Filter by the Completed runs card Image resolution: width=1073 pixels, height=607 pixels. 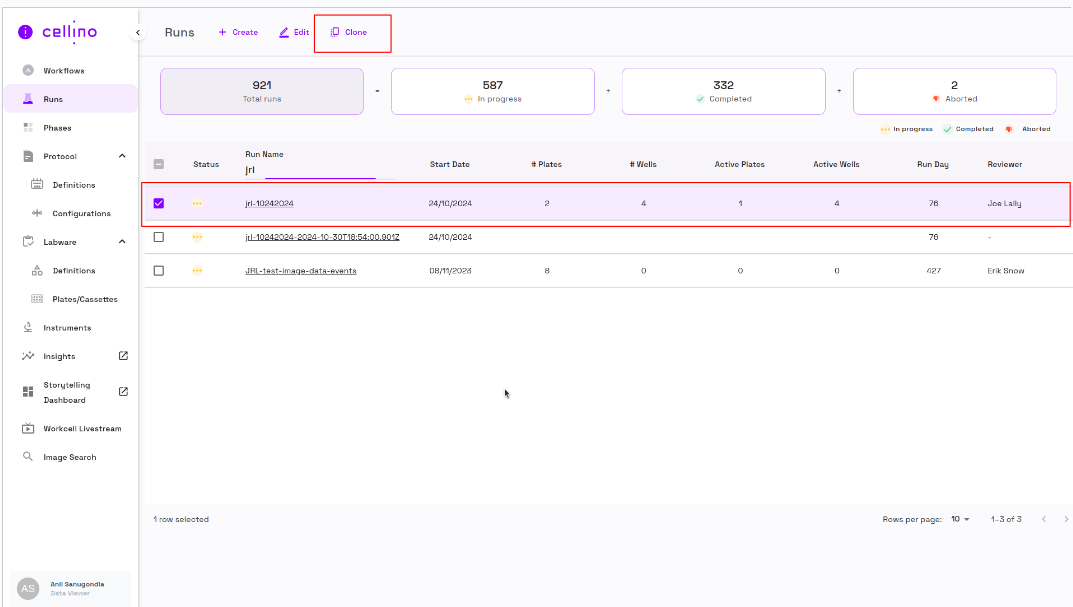click(723, 92)
